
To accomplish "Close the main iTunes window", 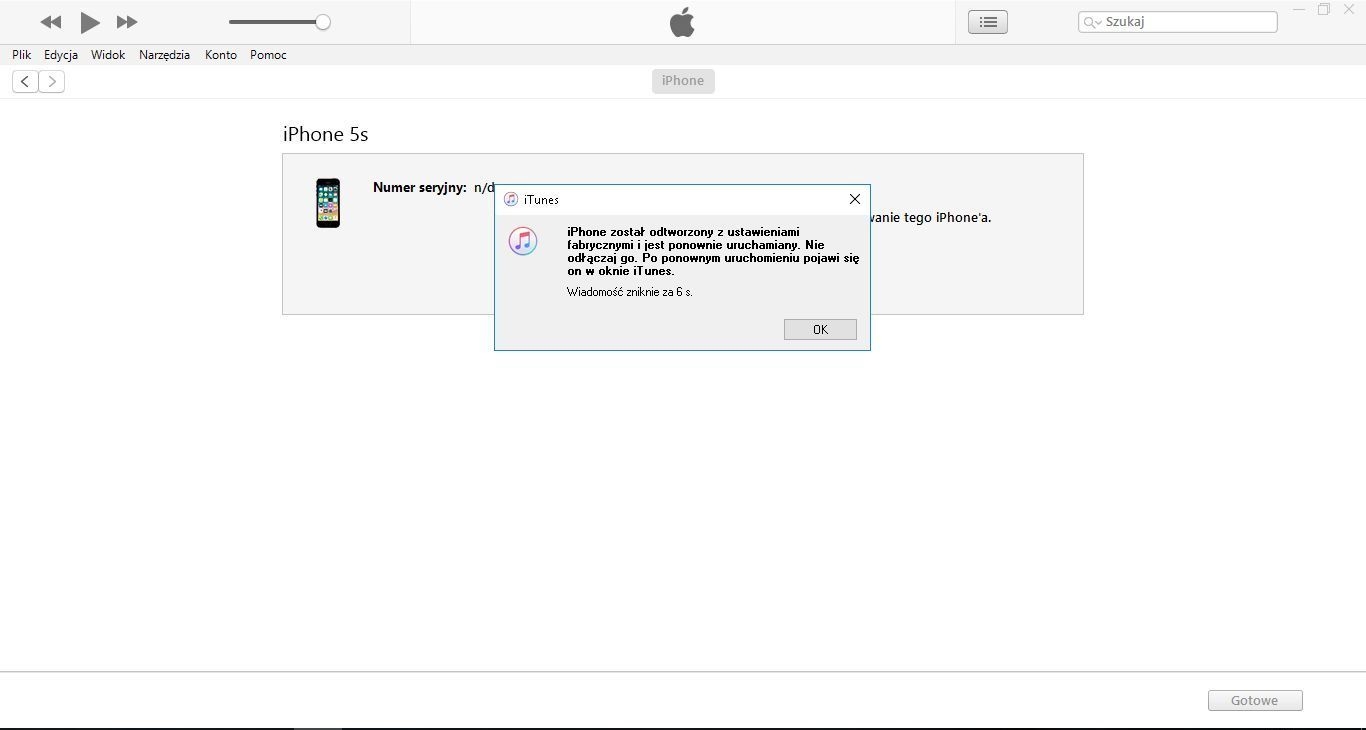I will pos(1349,10).
